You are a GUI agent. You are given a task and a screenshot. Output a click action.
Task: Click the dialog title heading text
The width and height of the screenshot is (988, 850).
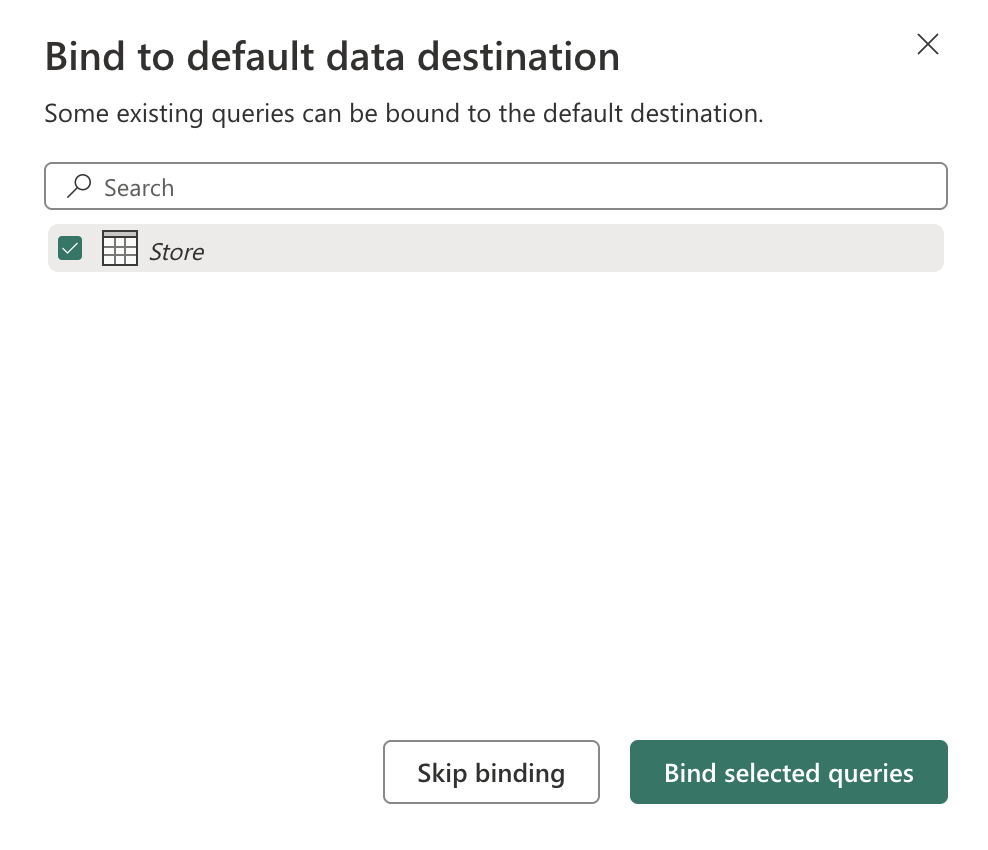332,57
